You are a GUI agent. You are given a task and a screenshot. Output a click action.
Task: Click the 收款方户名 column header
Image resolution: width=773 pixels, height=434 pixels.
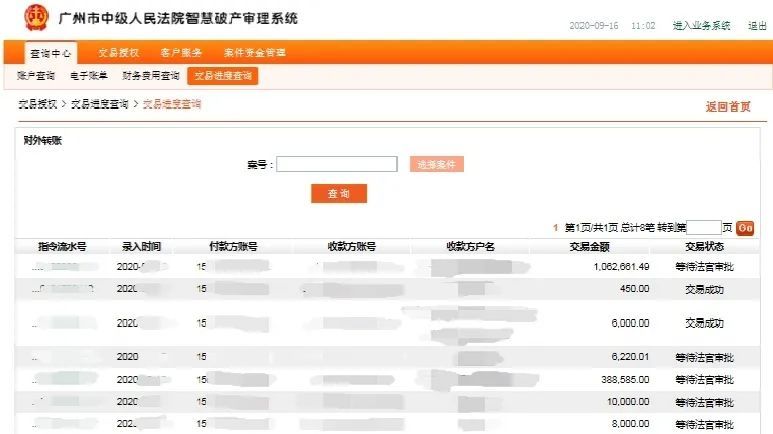click(470, 246)
